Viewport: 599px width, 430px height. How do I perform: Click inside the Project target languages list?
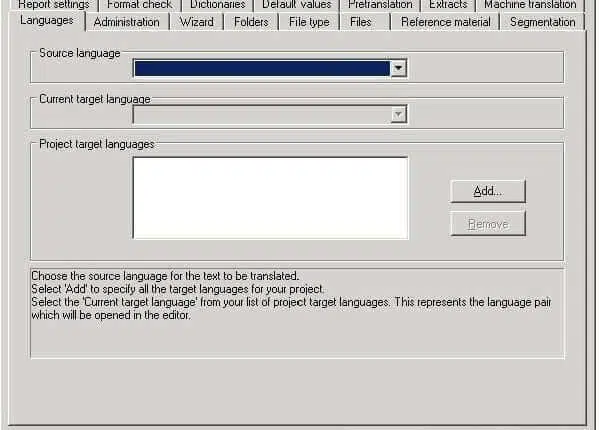[x=270, y=198]
